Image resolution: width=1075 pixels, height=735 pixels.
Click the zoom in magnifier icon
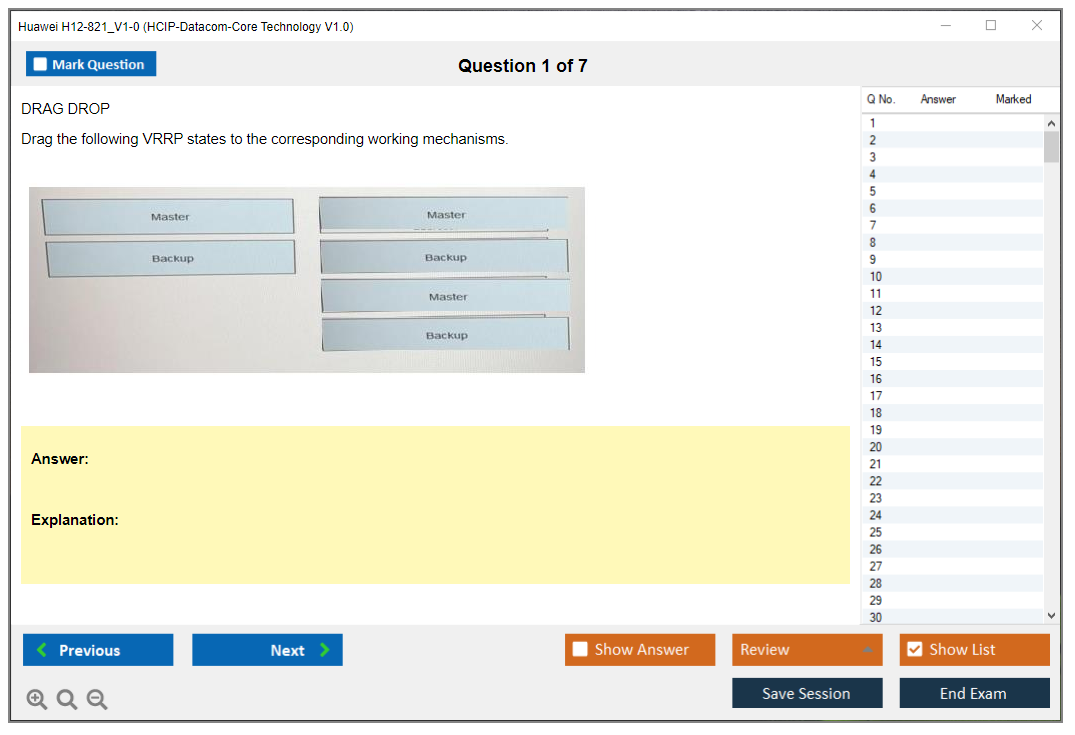pyautogui.click(x=37, y=700)
